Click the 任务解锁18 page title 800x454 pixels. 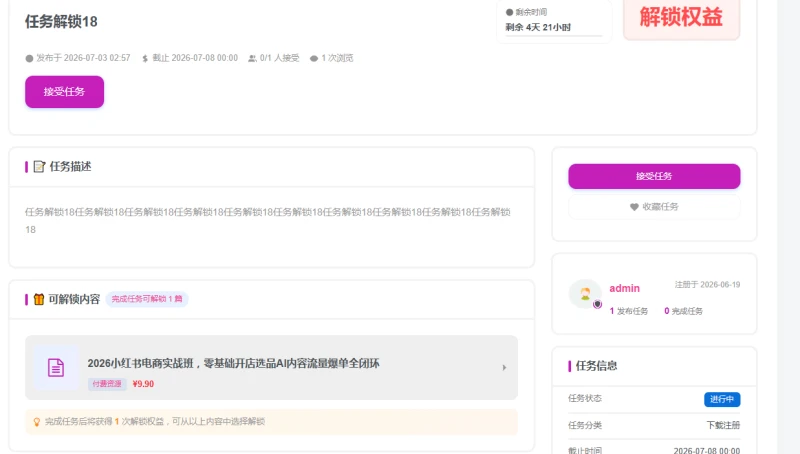(61, 21)
